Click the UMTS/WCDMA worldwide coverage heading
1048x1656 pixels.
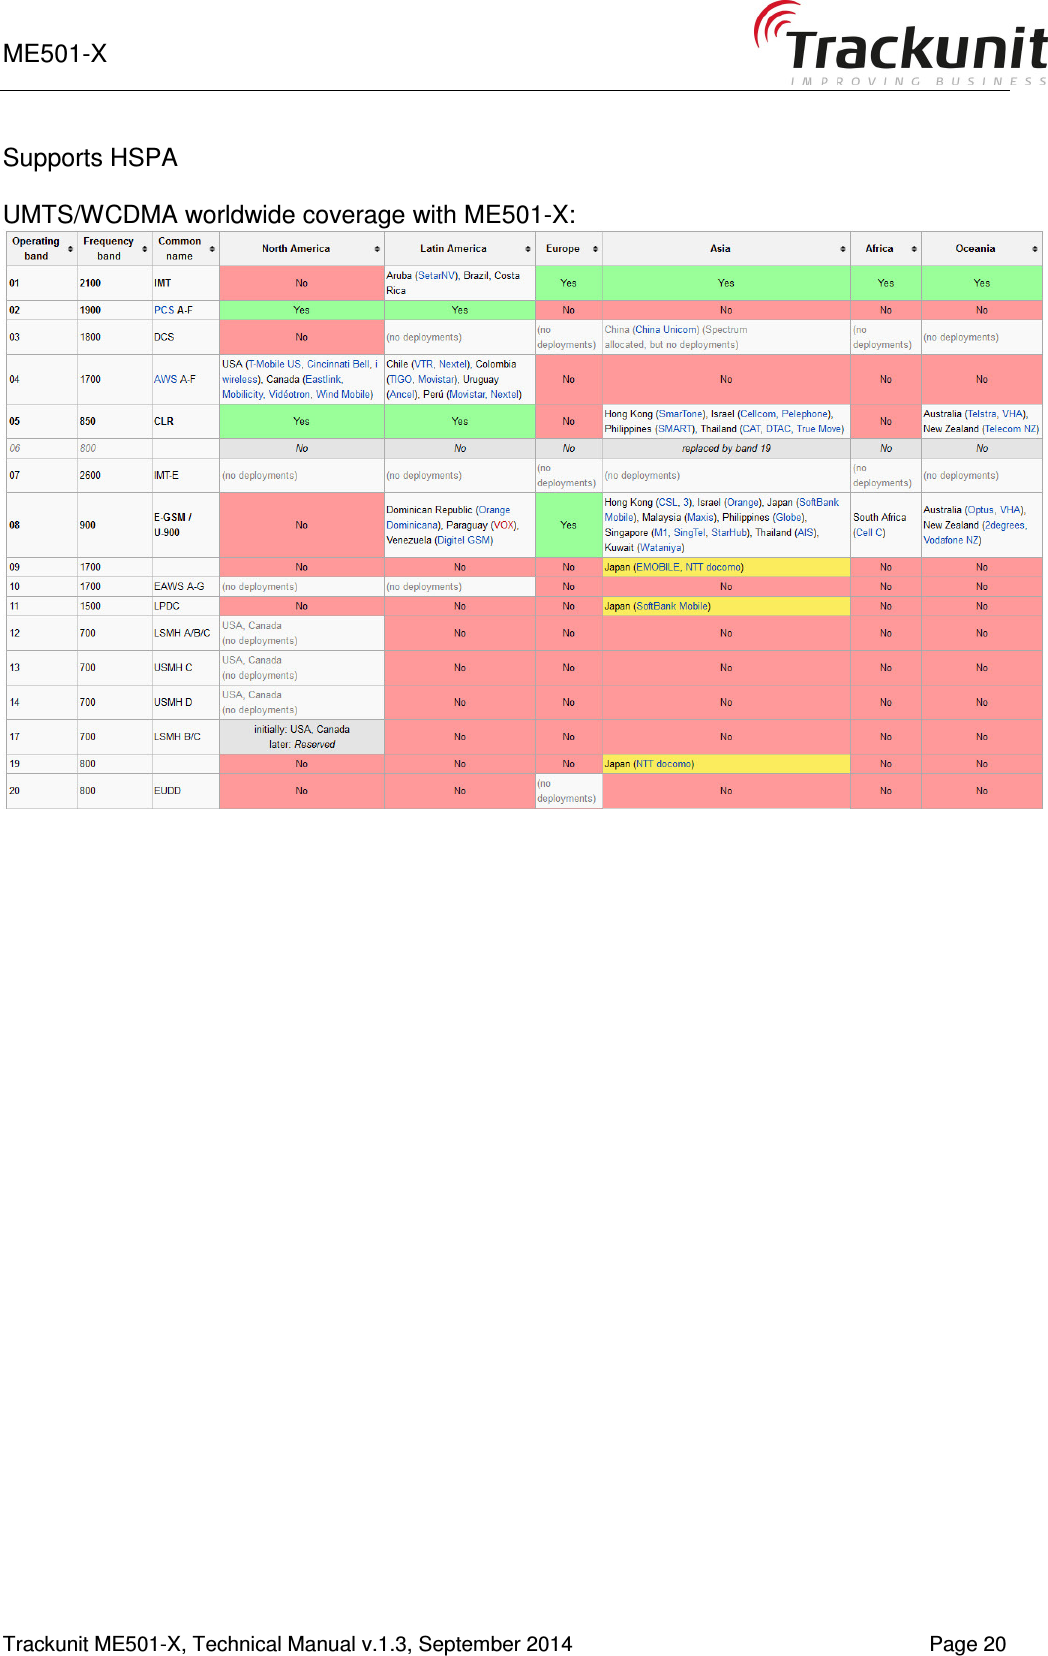[x=289, y=215]
